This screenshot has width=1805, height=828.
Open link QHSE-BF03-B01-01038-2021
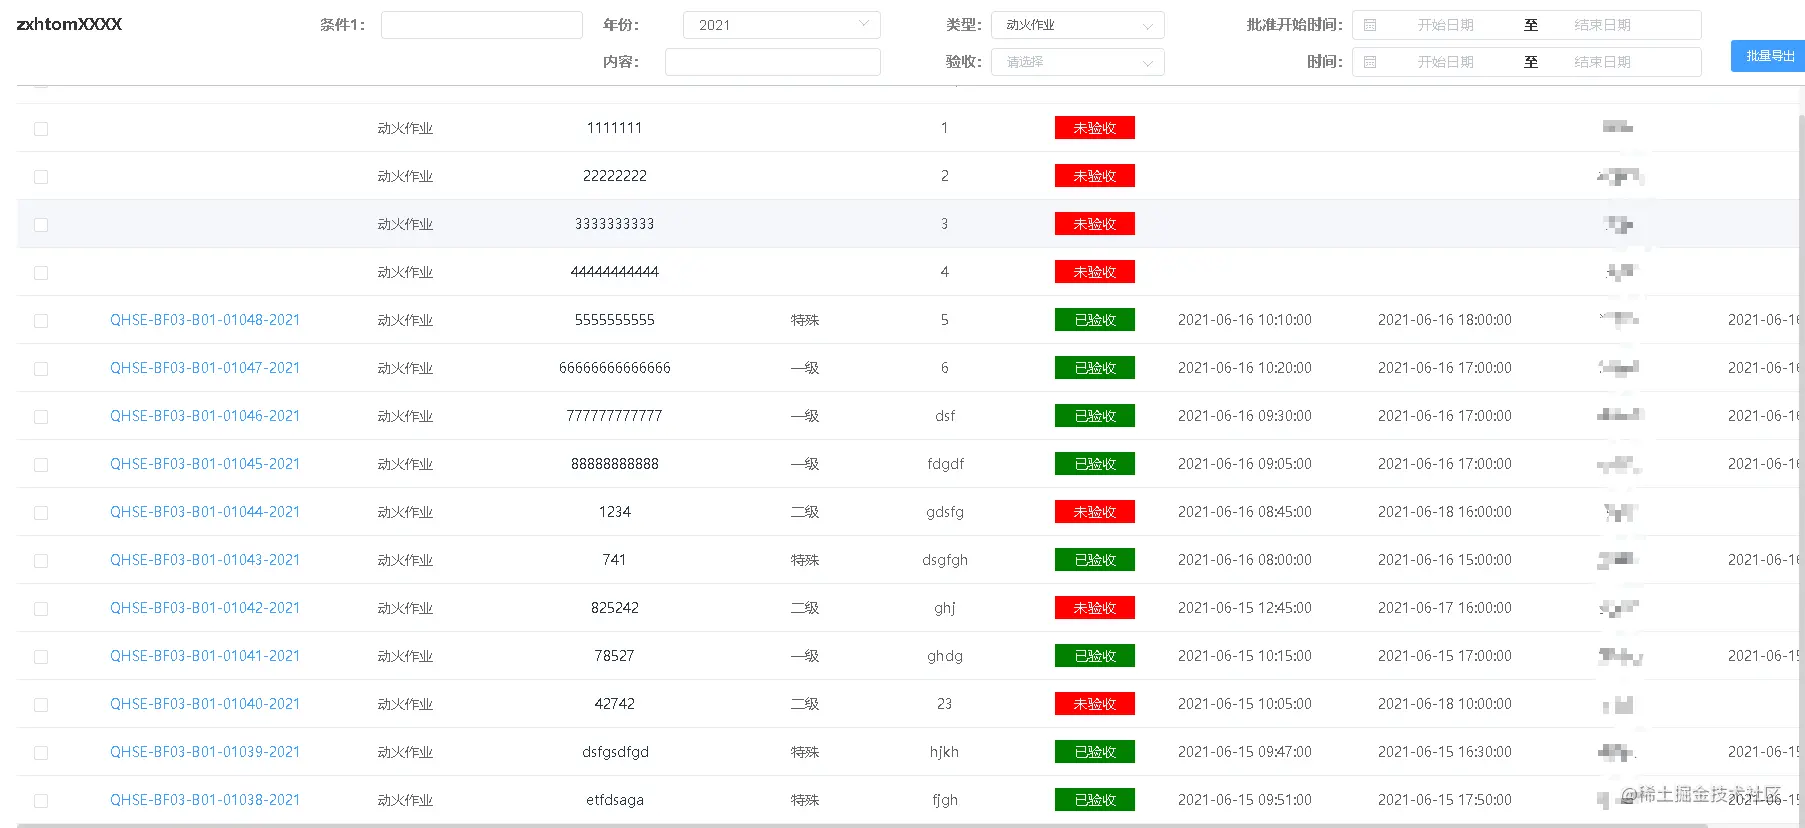pyautogui.click(x=205, y=800)
